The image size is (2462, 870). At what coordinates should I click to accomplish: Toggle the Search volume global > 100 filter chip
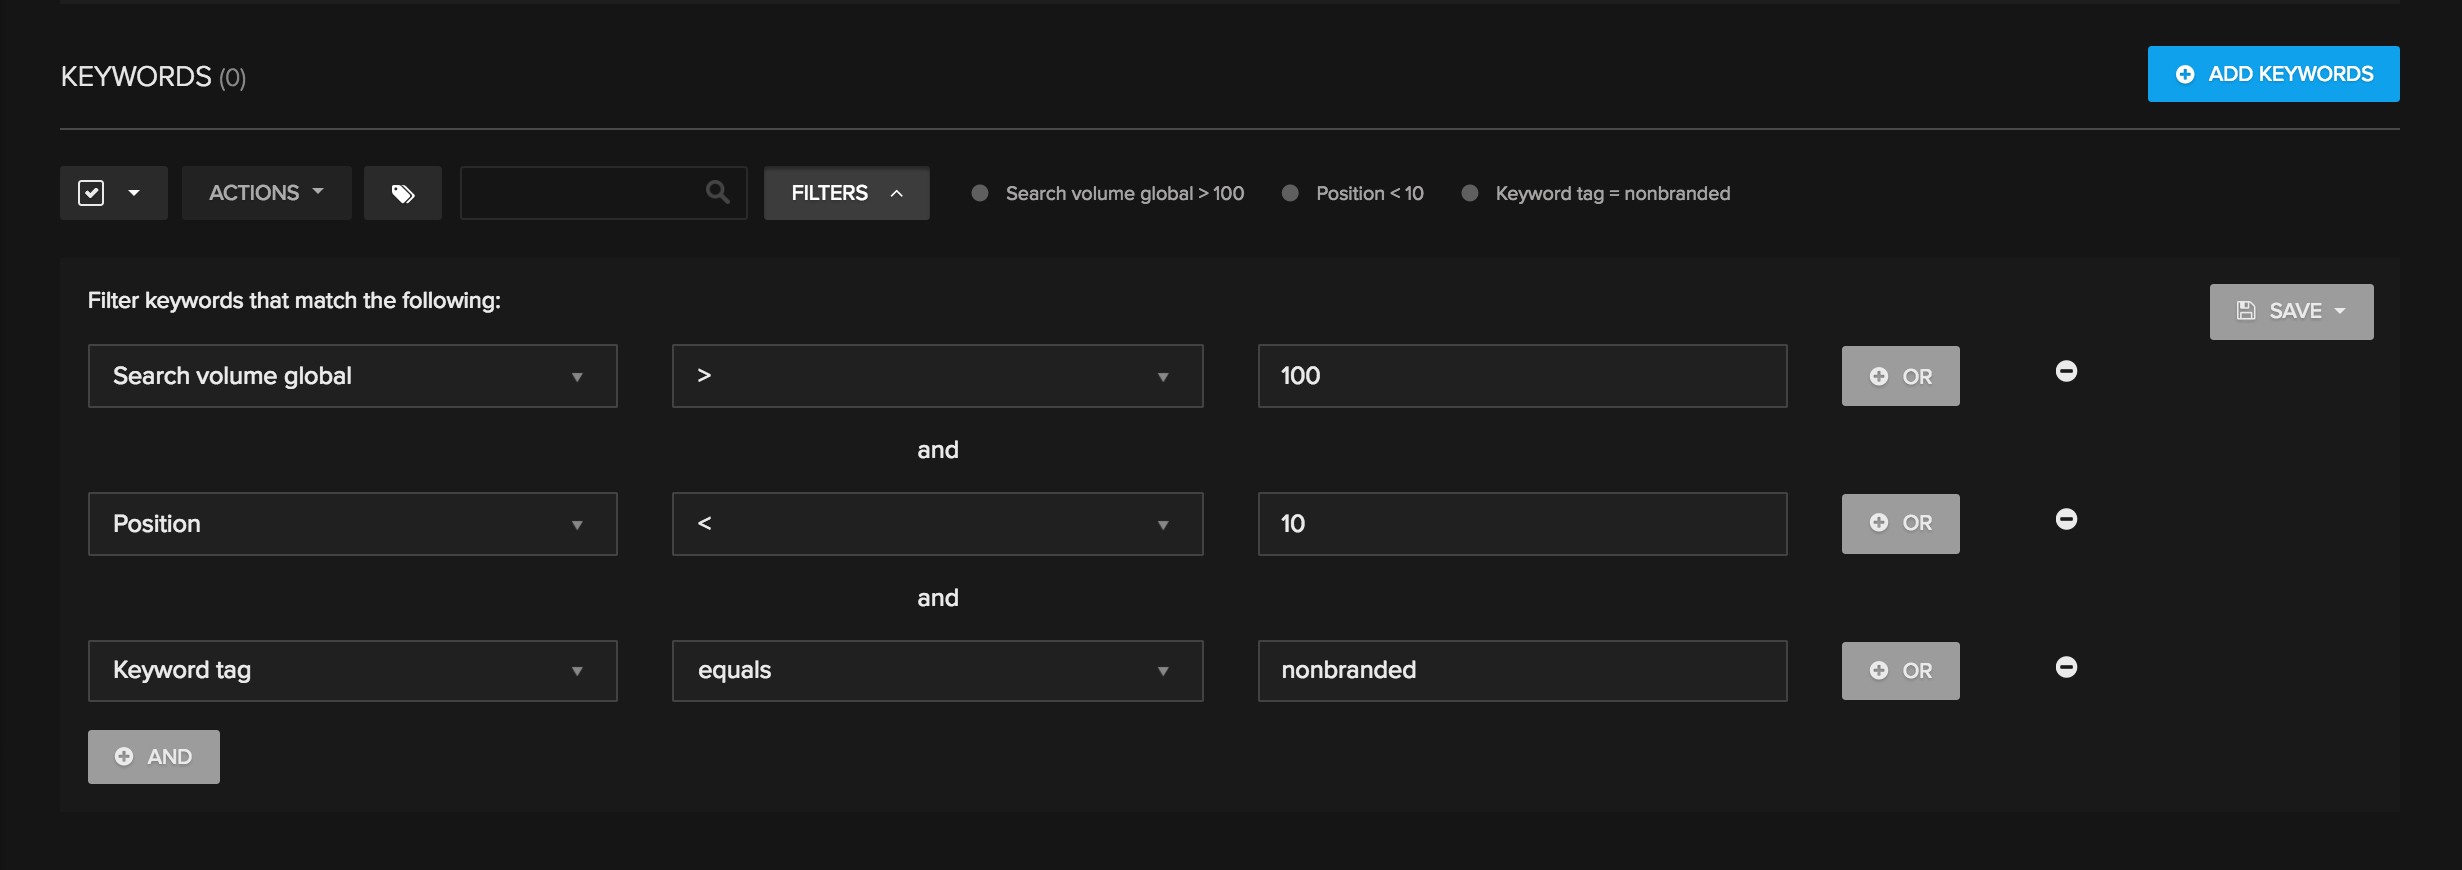tap(1108, 193)
